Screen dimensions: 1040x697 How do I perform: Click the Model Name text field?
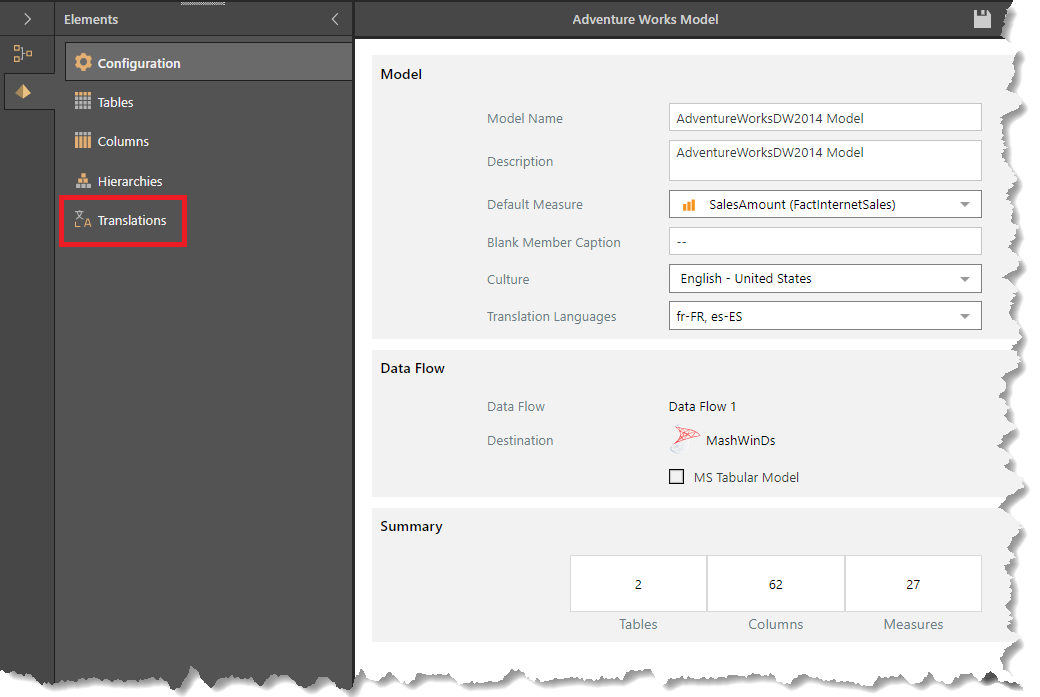pyautogui.click(x=824, y=118)
